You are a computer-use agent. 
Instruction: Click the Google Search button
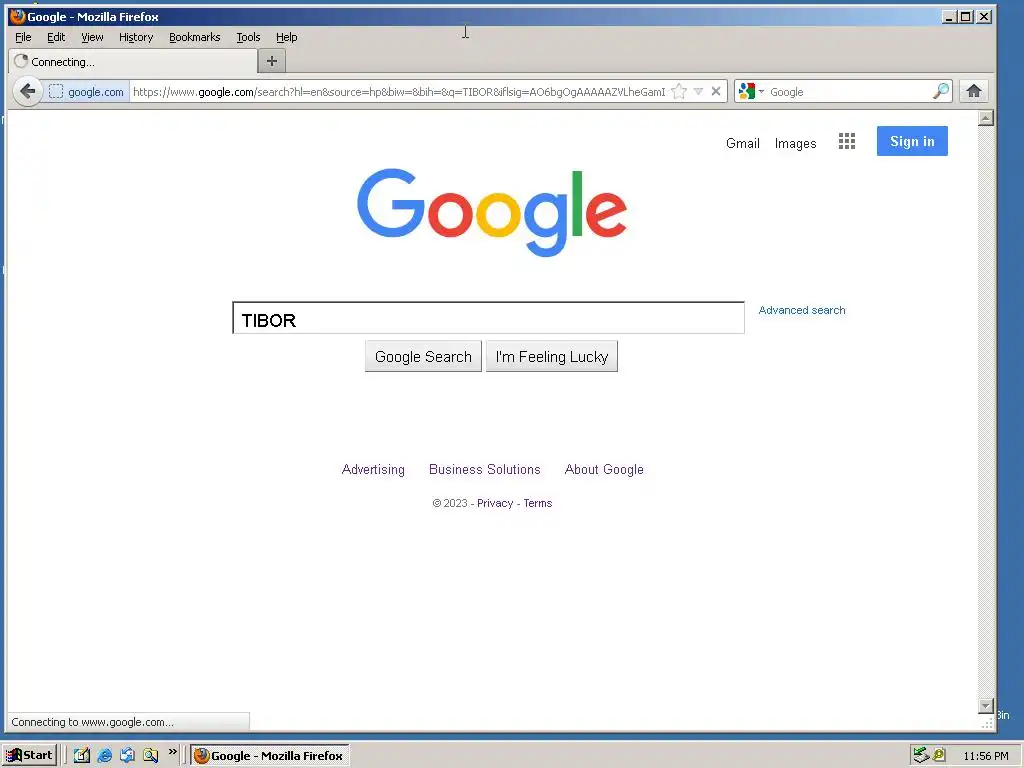(423, 357)
